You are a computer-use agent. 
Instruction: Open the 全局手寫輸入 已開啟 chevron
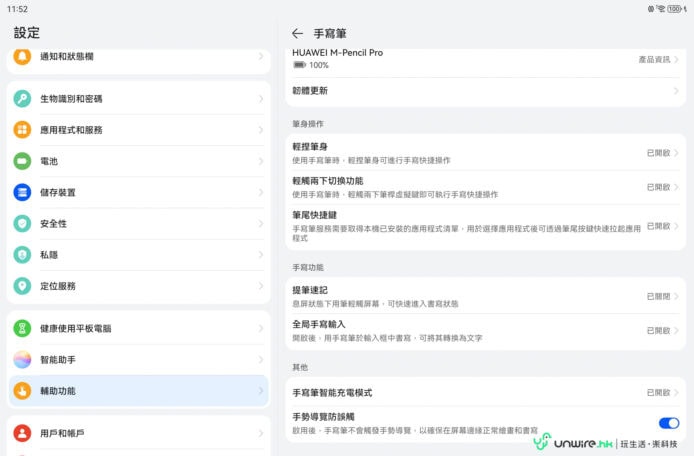click(x=676, y=331)
